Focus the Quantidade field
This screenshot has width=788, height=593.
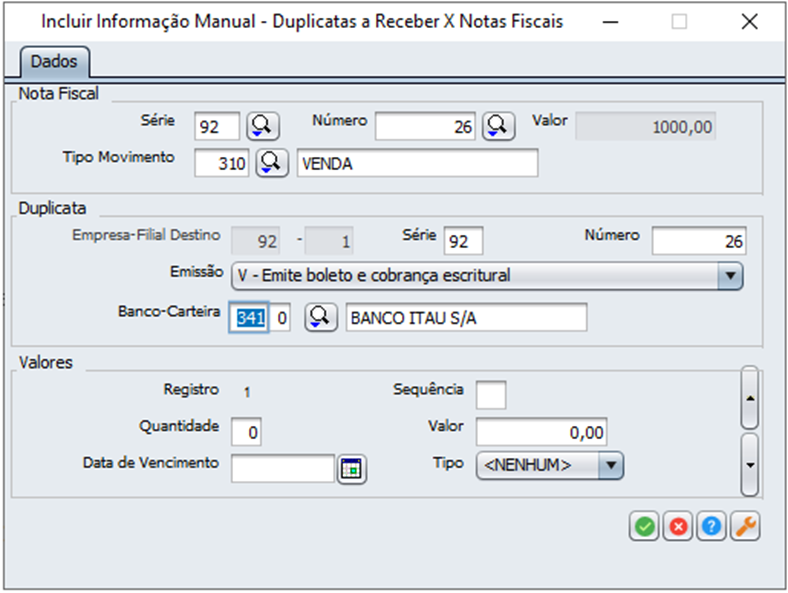[246, 432]
